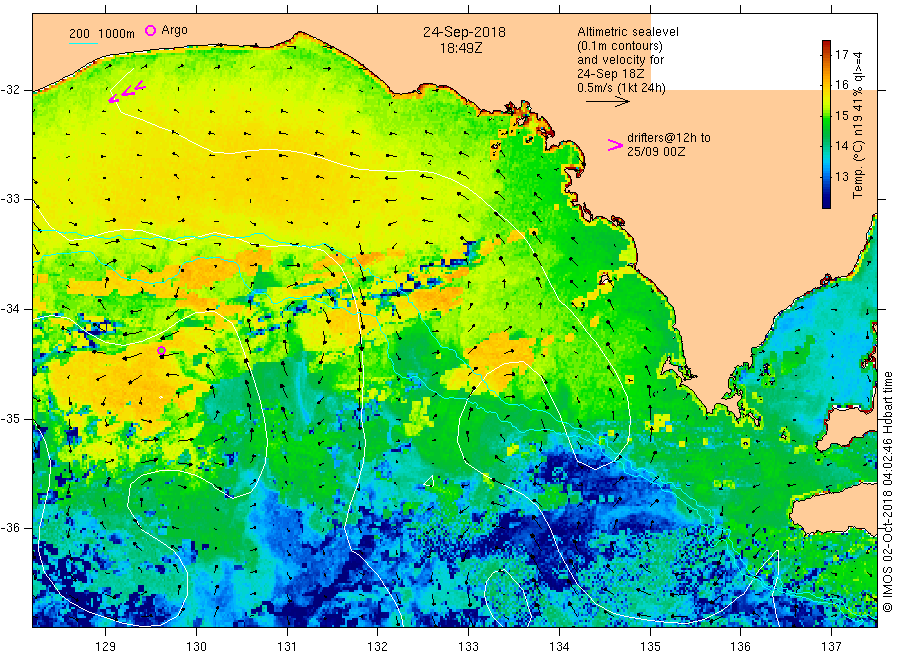Click the and velocity for caption line

pyautogui.click(x=620, y=60)
